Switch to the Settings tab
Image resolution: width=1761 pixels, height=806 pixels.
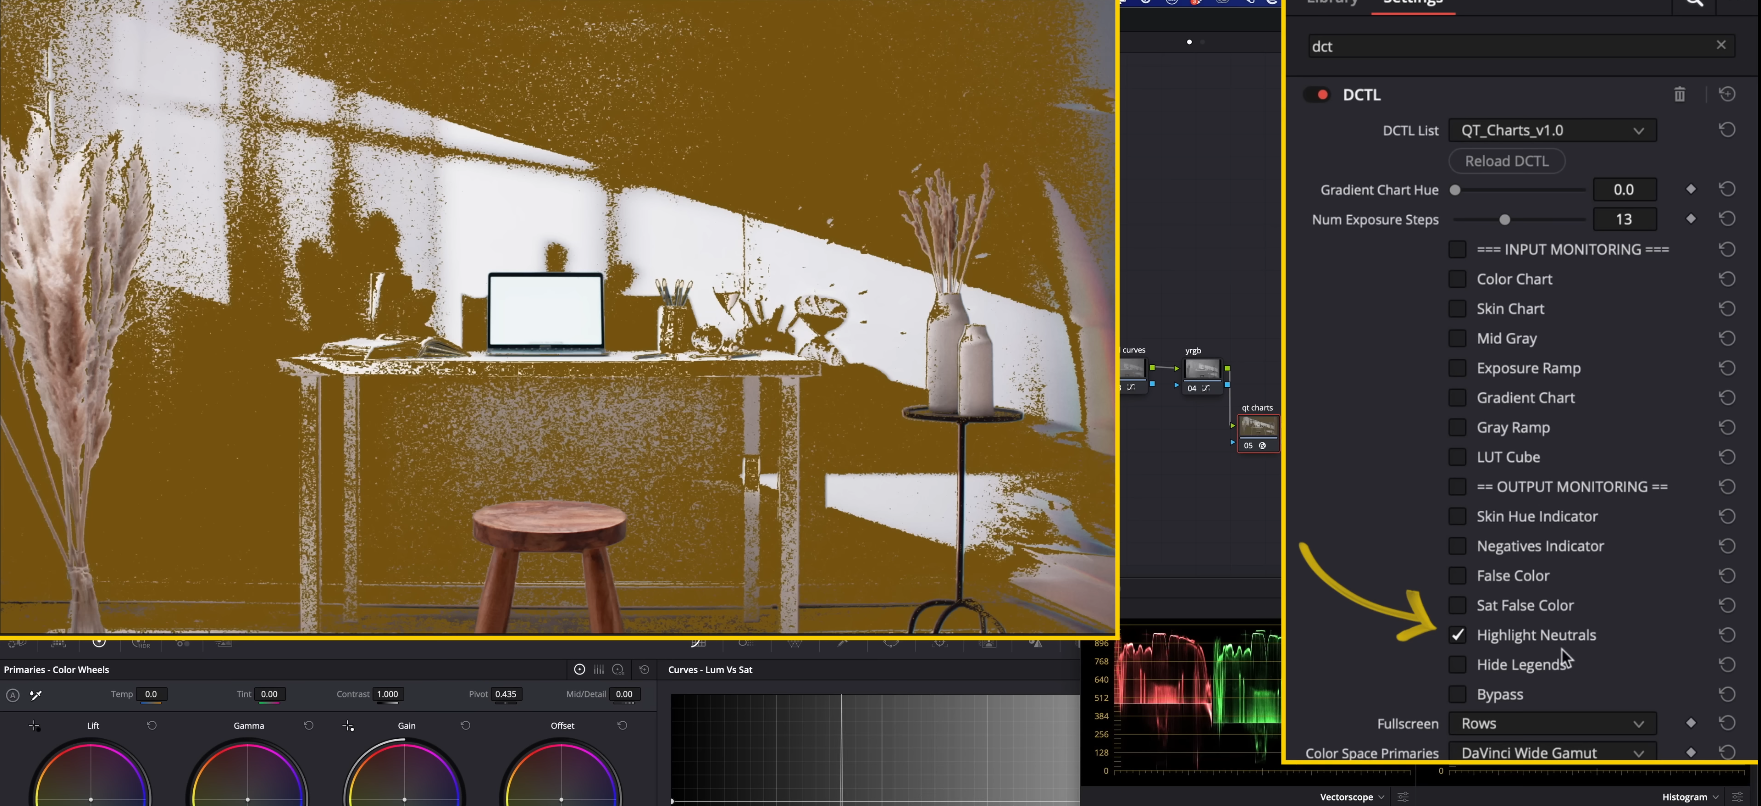[1413, 3]
